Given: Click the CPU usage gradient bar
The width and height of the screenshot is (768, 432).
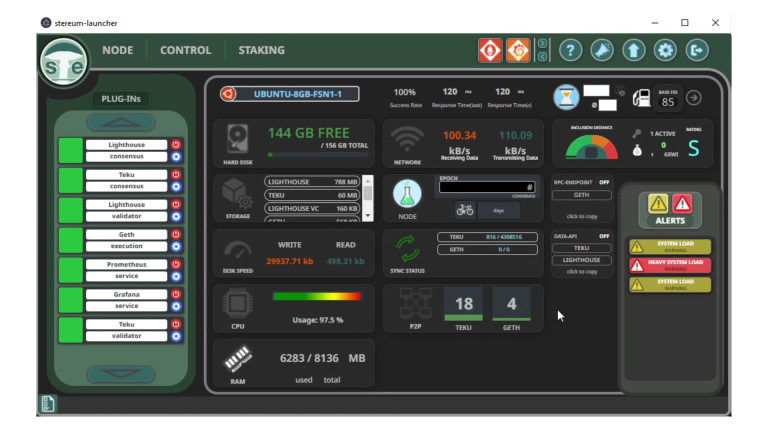Looking at the screenshot, I should coord(317,296).
